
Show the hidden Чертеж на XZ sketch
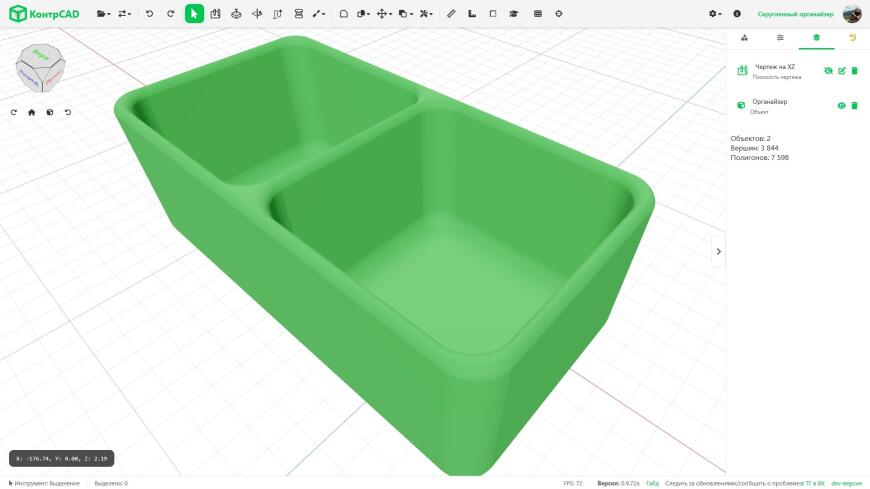pos(828,70)
